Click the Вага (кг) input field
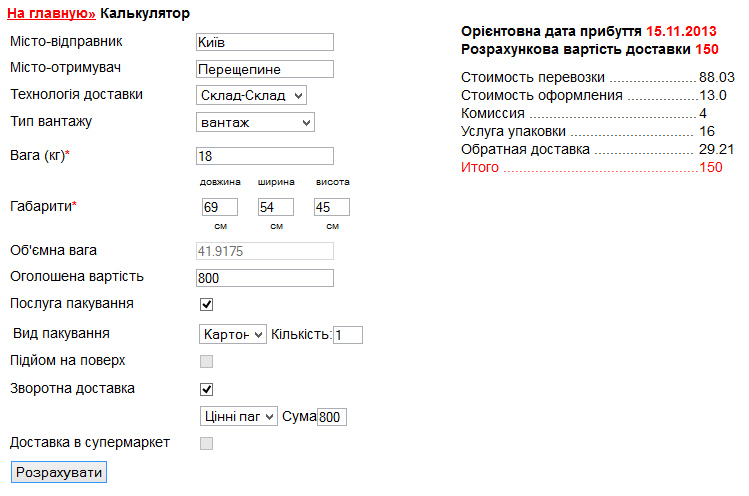Screen dimensions: 749x496 click(265, 156)
